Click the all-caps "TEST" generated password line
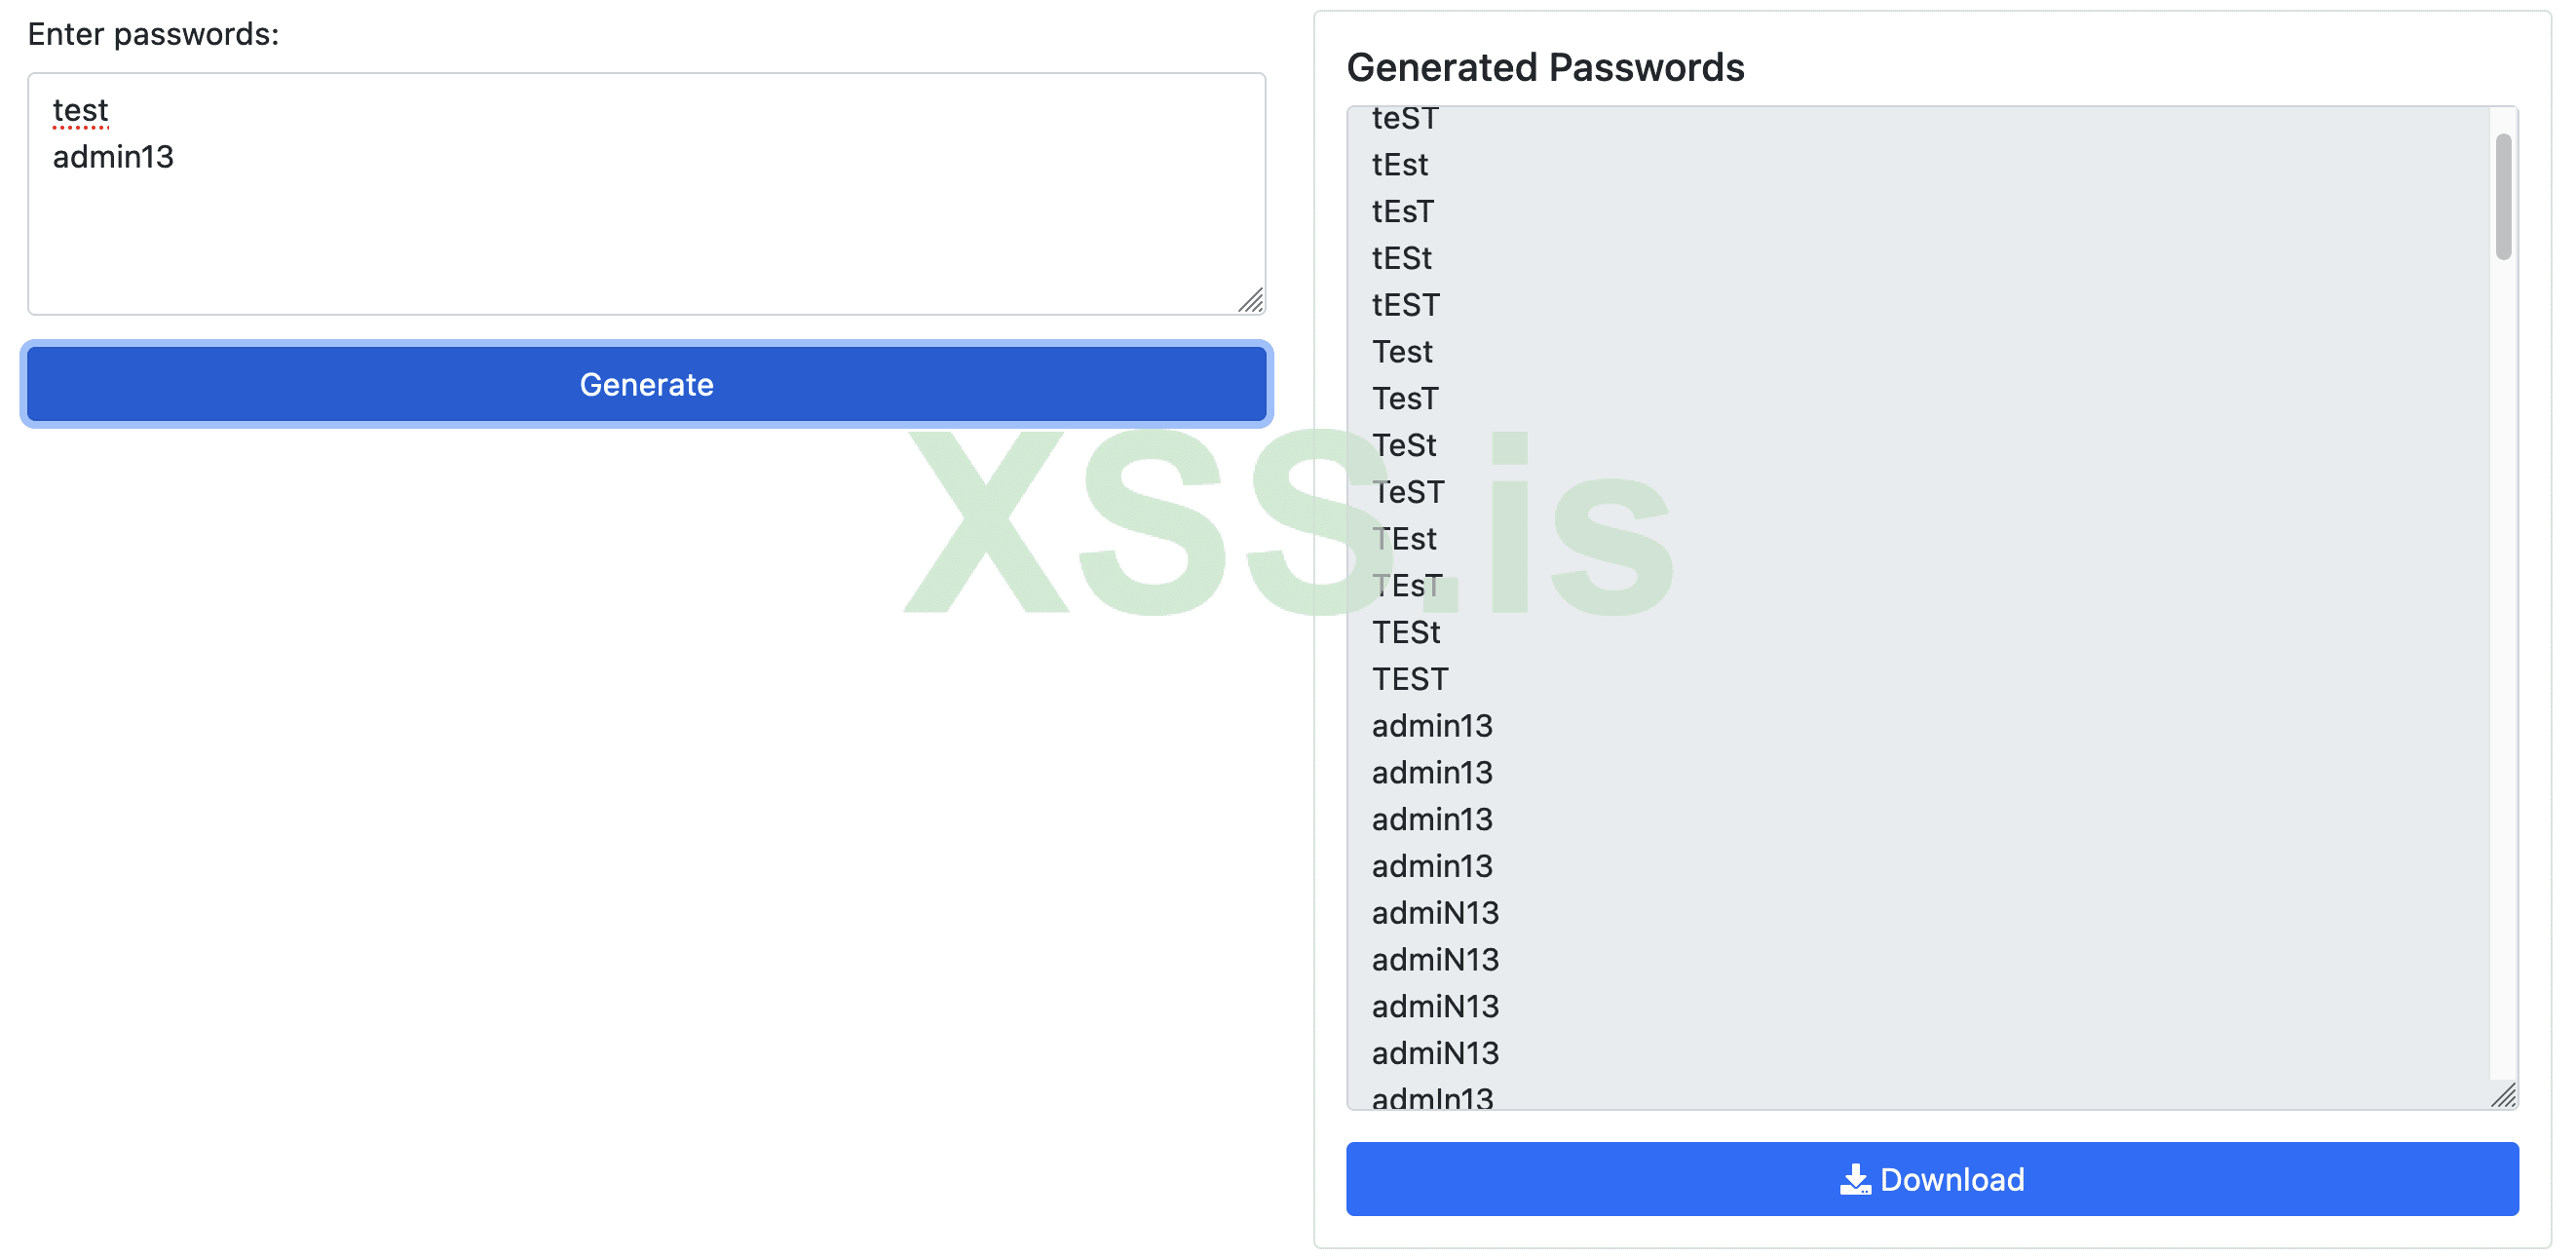This screenshot has height=1257, width=2576. coord(1409,679)
